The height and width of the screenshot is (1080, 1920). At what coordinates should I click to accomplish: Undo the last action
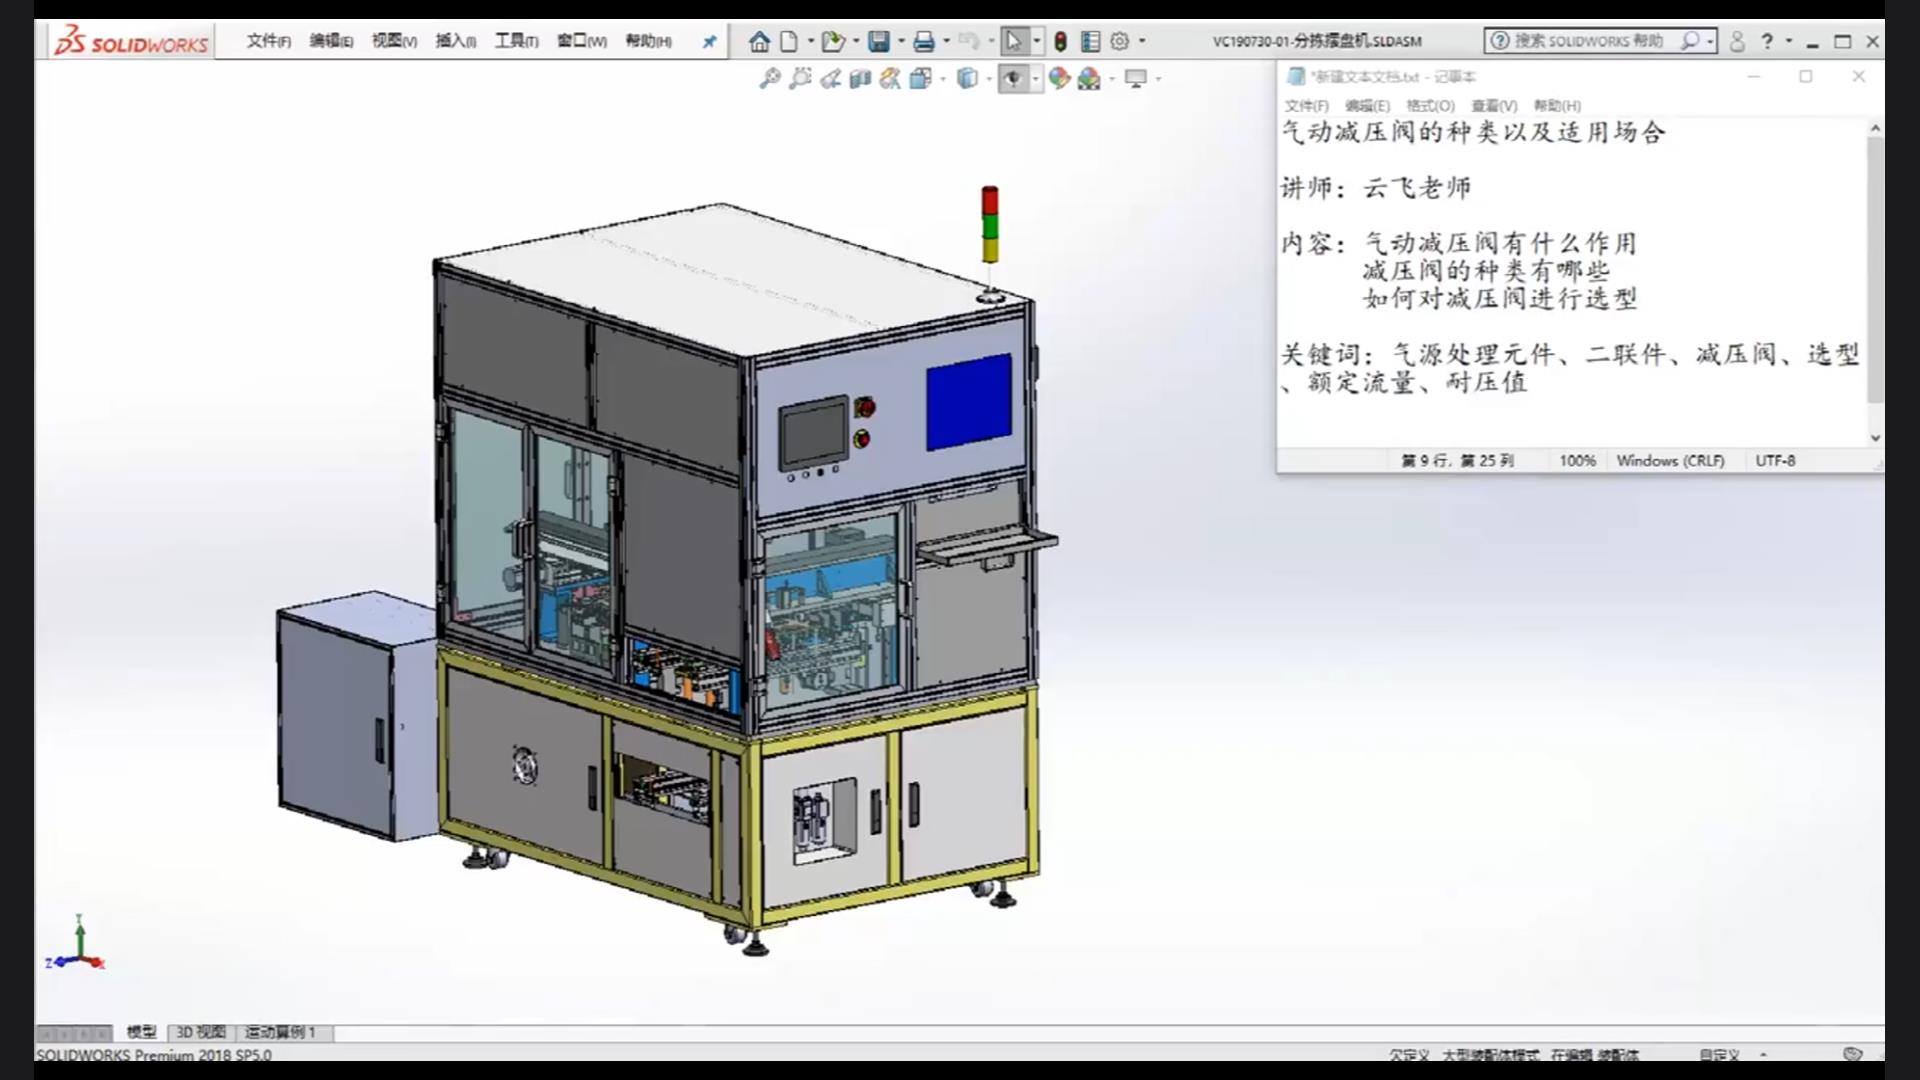(x=968, y=41)
